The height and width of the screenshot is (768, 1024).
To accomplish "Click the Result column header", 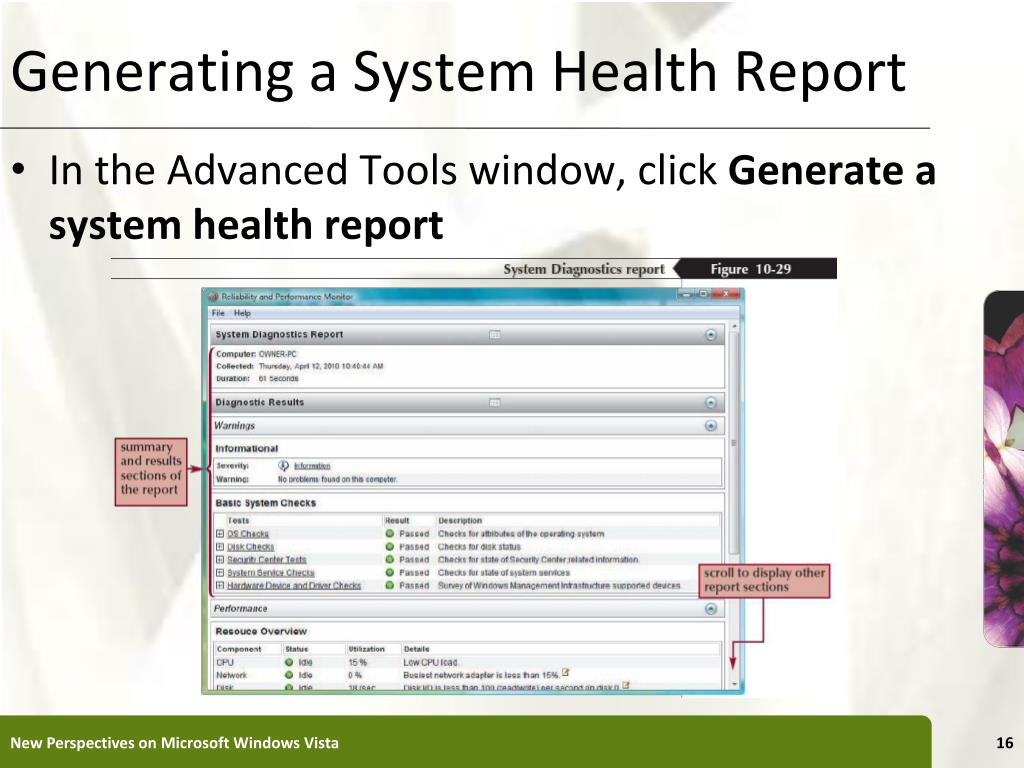I will pyautogui.click(x=397, y=520).
